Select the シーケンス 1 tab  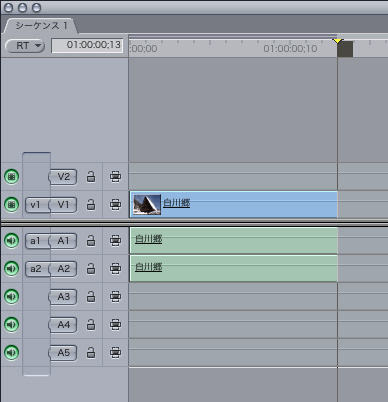[41, 26]
